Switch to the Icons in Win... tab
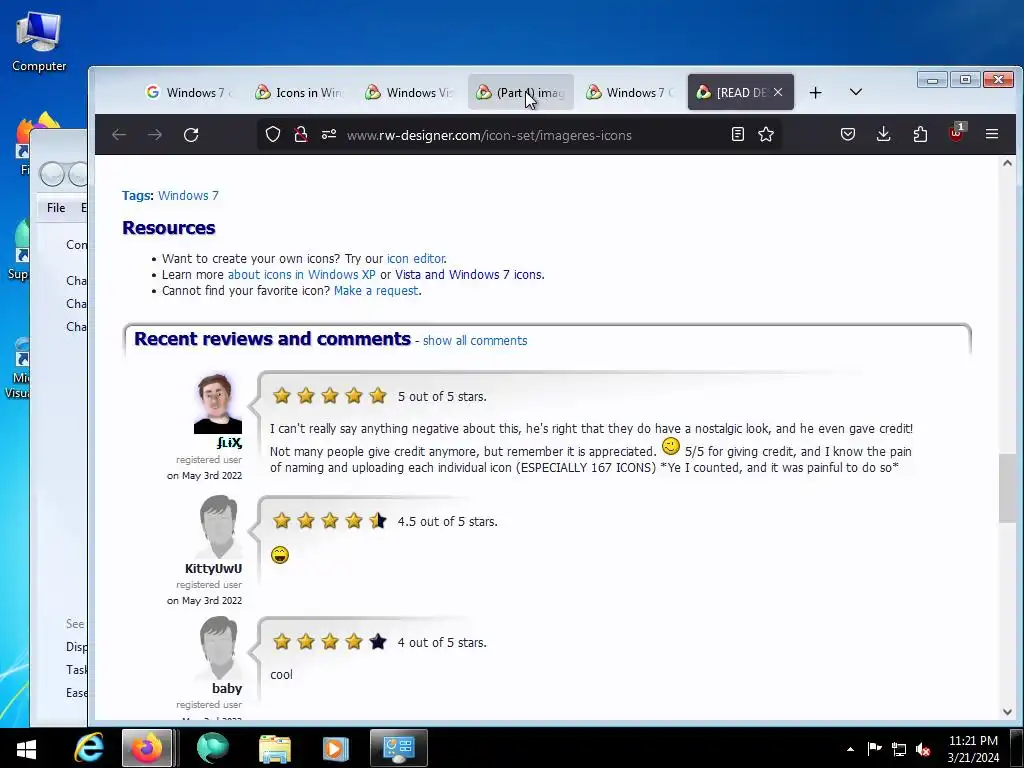The image size is (1024, 768). point(299,92)
